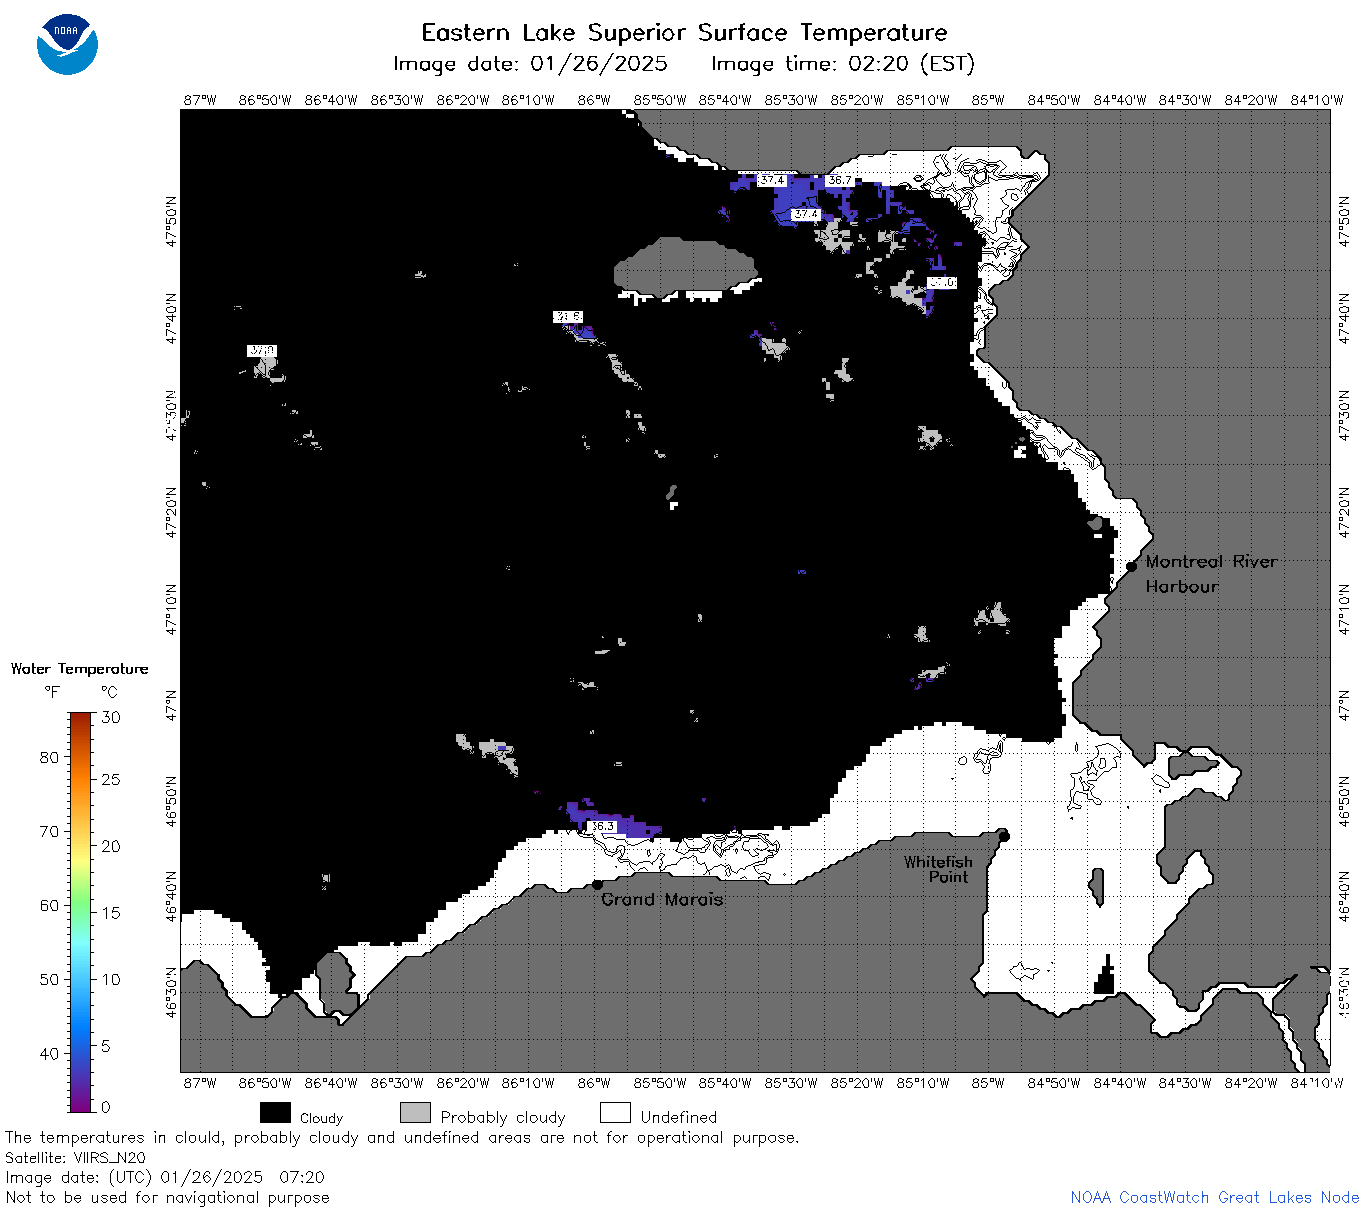Click the Eastern Lake Superior Surface Temperature title
Viewport: 1370px width, 1213px height.
(684, 33)
